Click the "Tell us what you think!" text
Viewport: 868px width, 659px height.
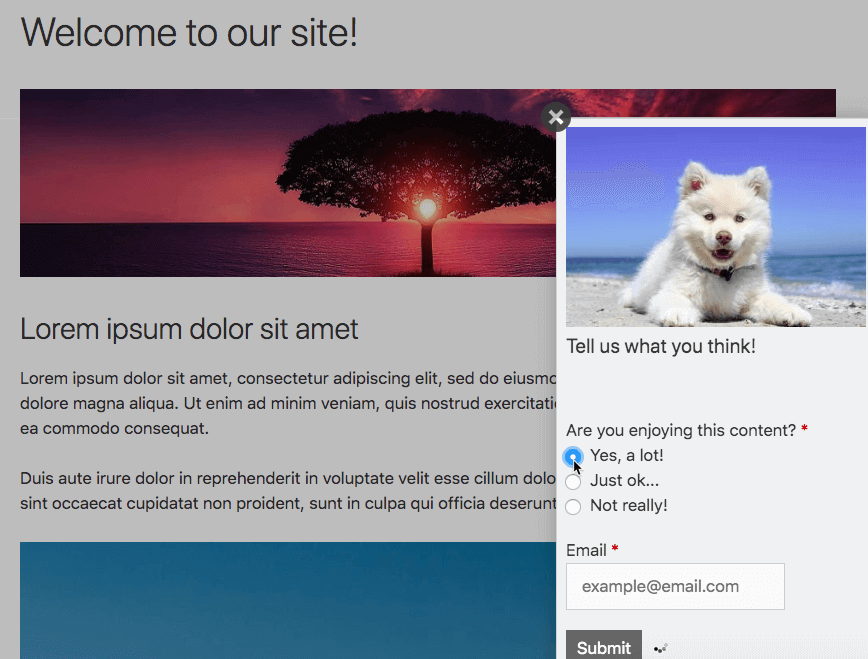(660, 347)
